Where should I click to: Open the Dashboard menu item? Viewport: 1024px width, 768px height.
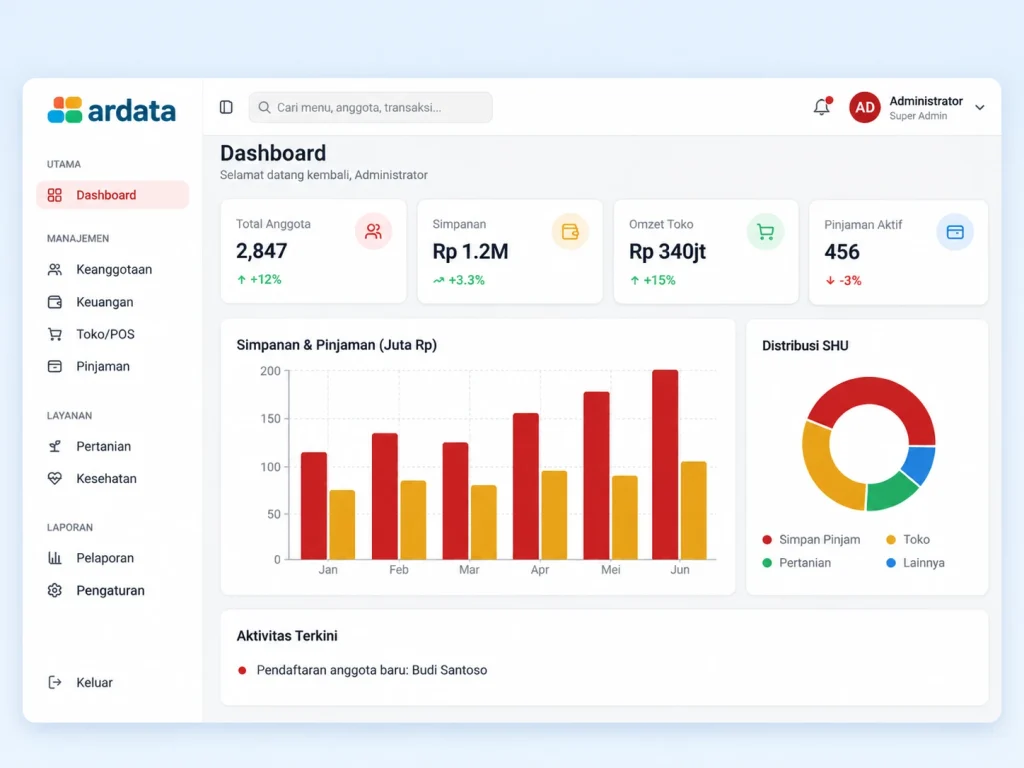point(112,195)
